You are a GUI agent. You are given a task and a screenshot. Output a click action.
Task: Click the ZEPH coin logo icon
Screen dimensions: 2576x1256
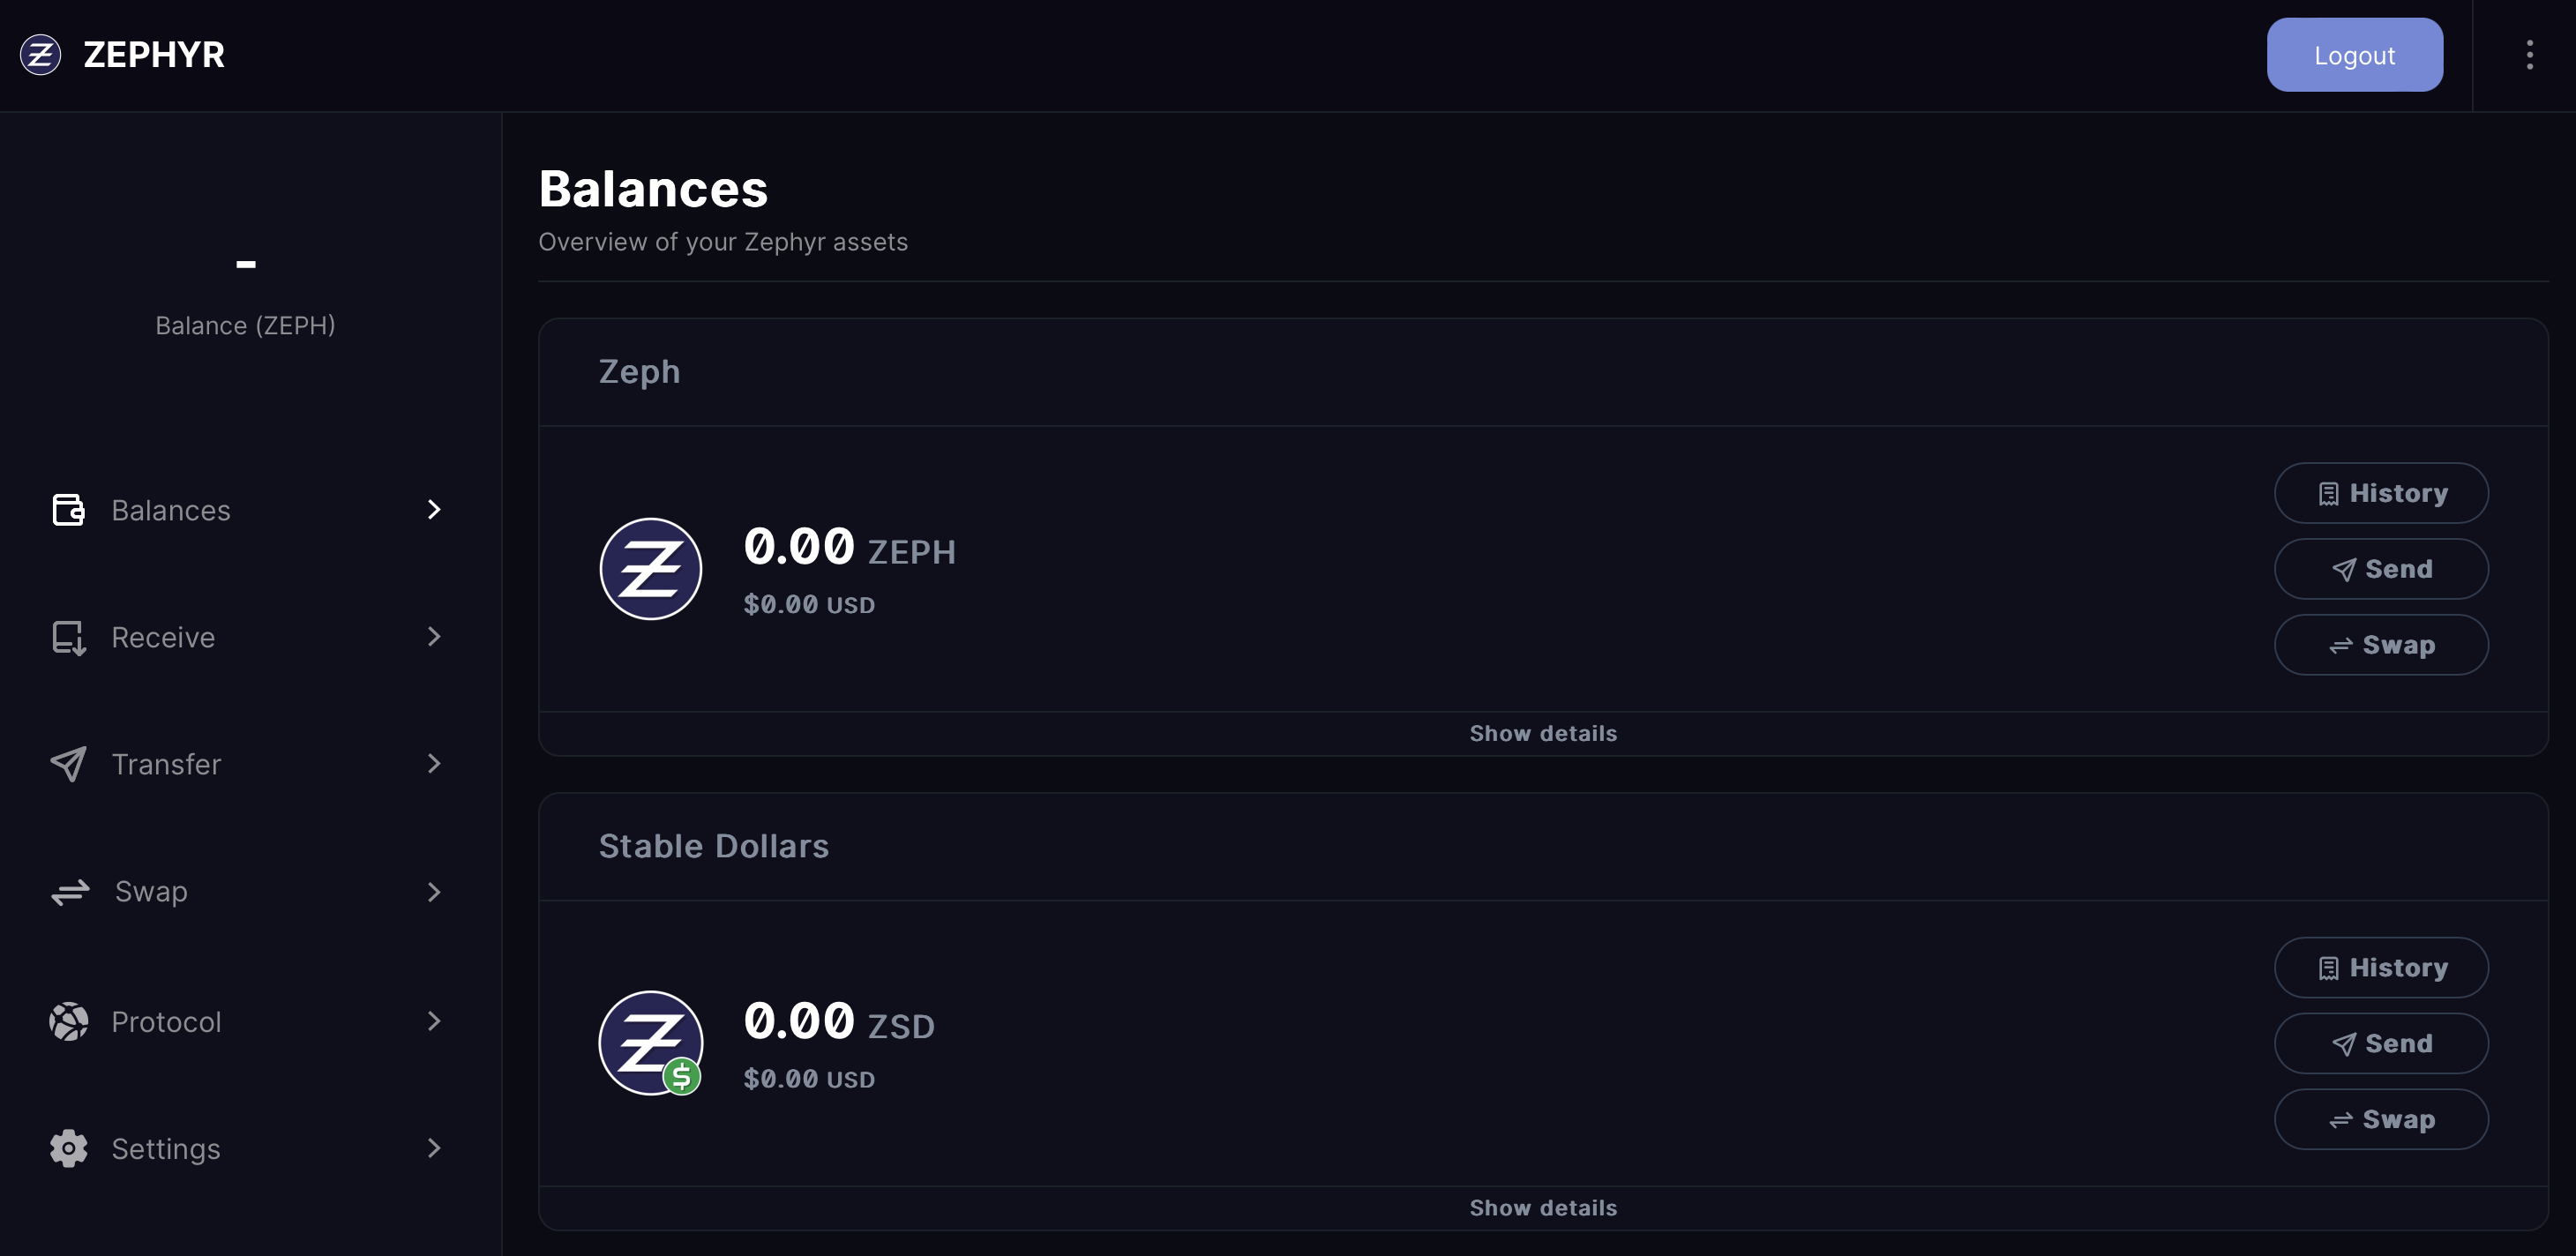coord(651,569)
